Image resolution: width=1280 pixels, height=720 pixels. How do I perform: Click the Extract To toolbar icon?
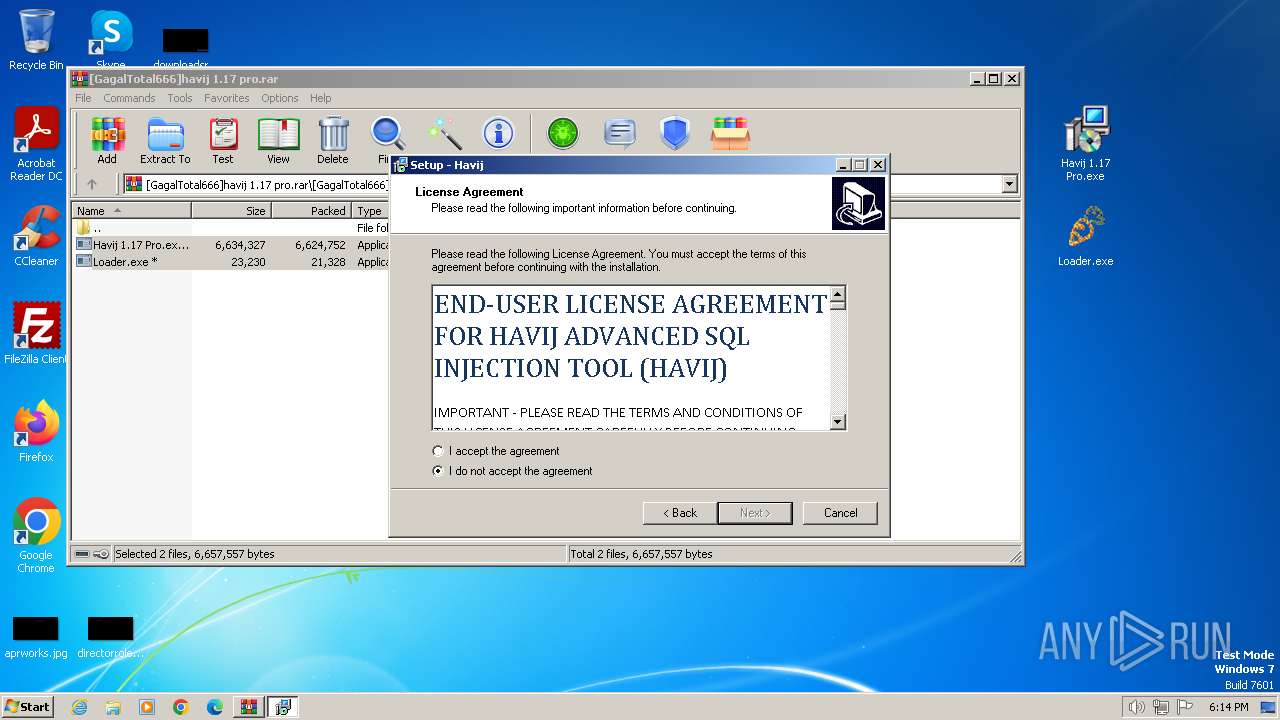tap(165, 140)
